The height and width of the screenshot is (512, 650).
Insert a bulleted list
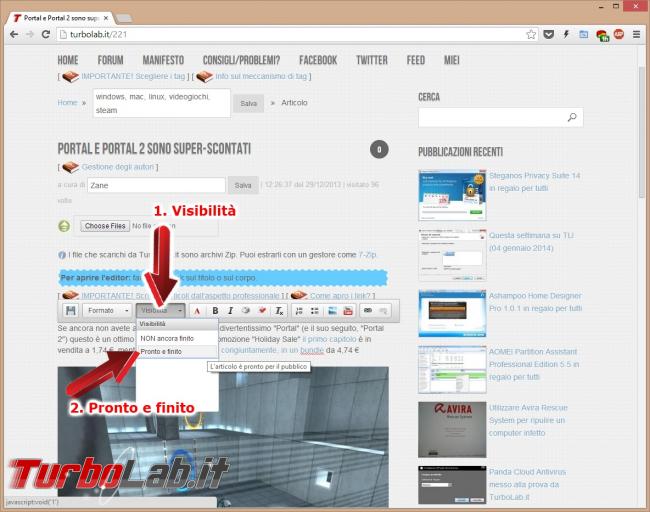(315, 311)
